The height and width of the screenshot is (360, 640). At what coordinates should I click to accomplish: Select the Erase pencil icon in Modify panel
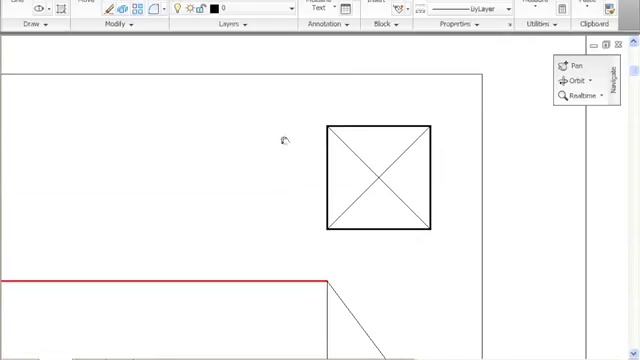tap(109, 9)
